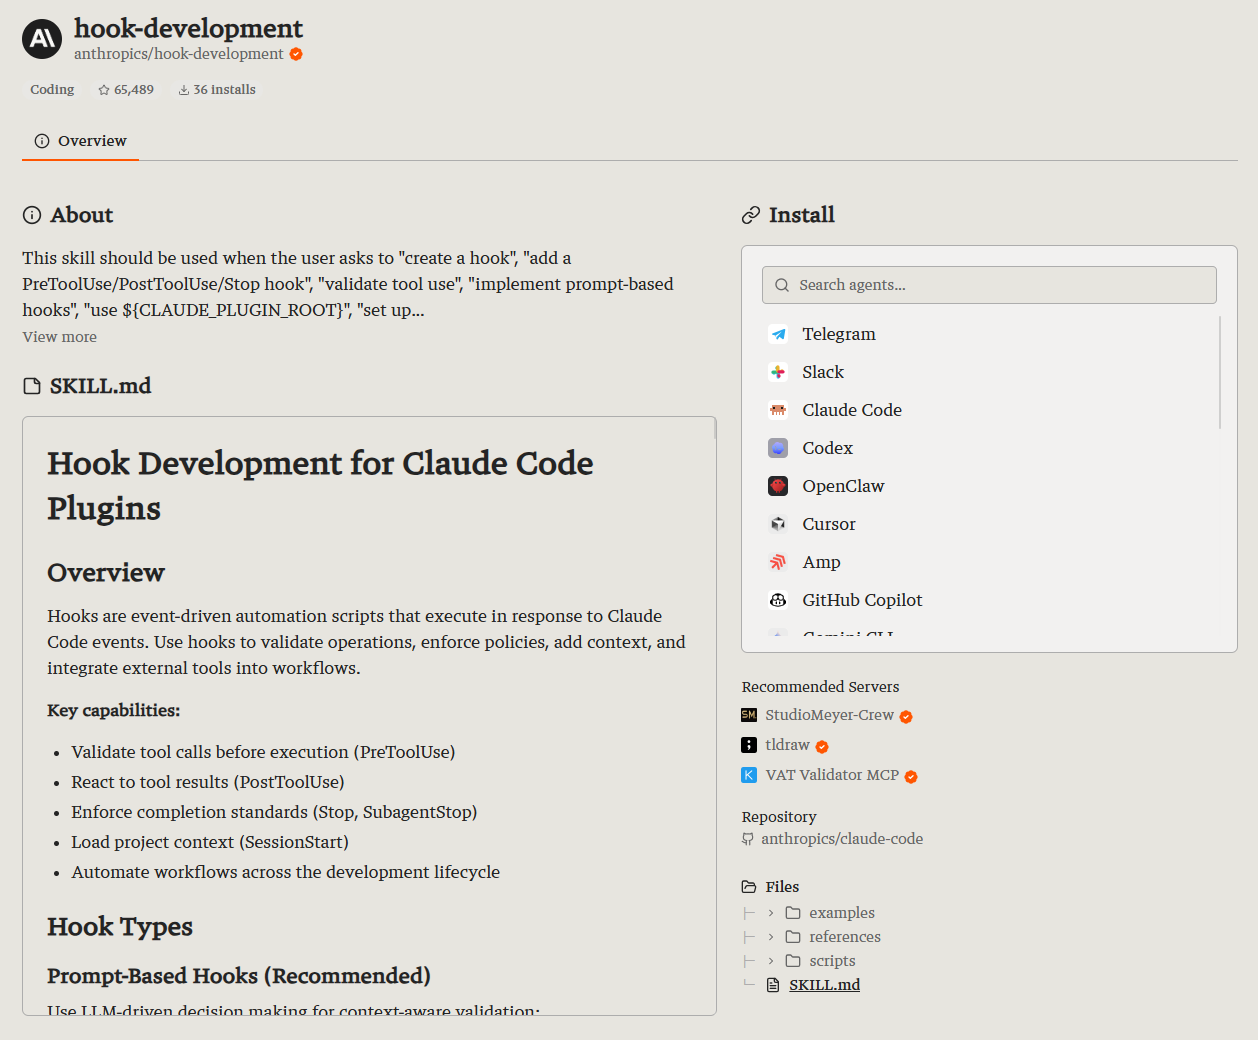Click the Prompt-Based Hooks (Recommended) heading
Image resolution: width=1258 pixels, height=1040 pixels.
(x=239, y=976)
